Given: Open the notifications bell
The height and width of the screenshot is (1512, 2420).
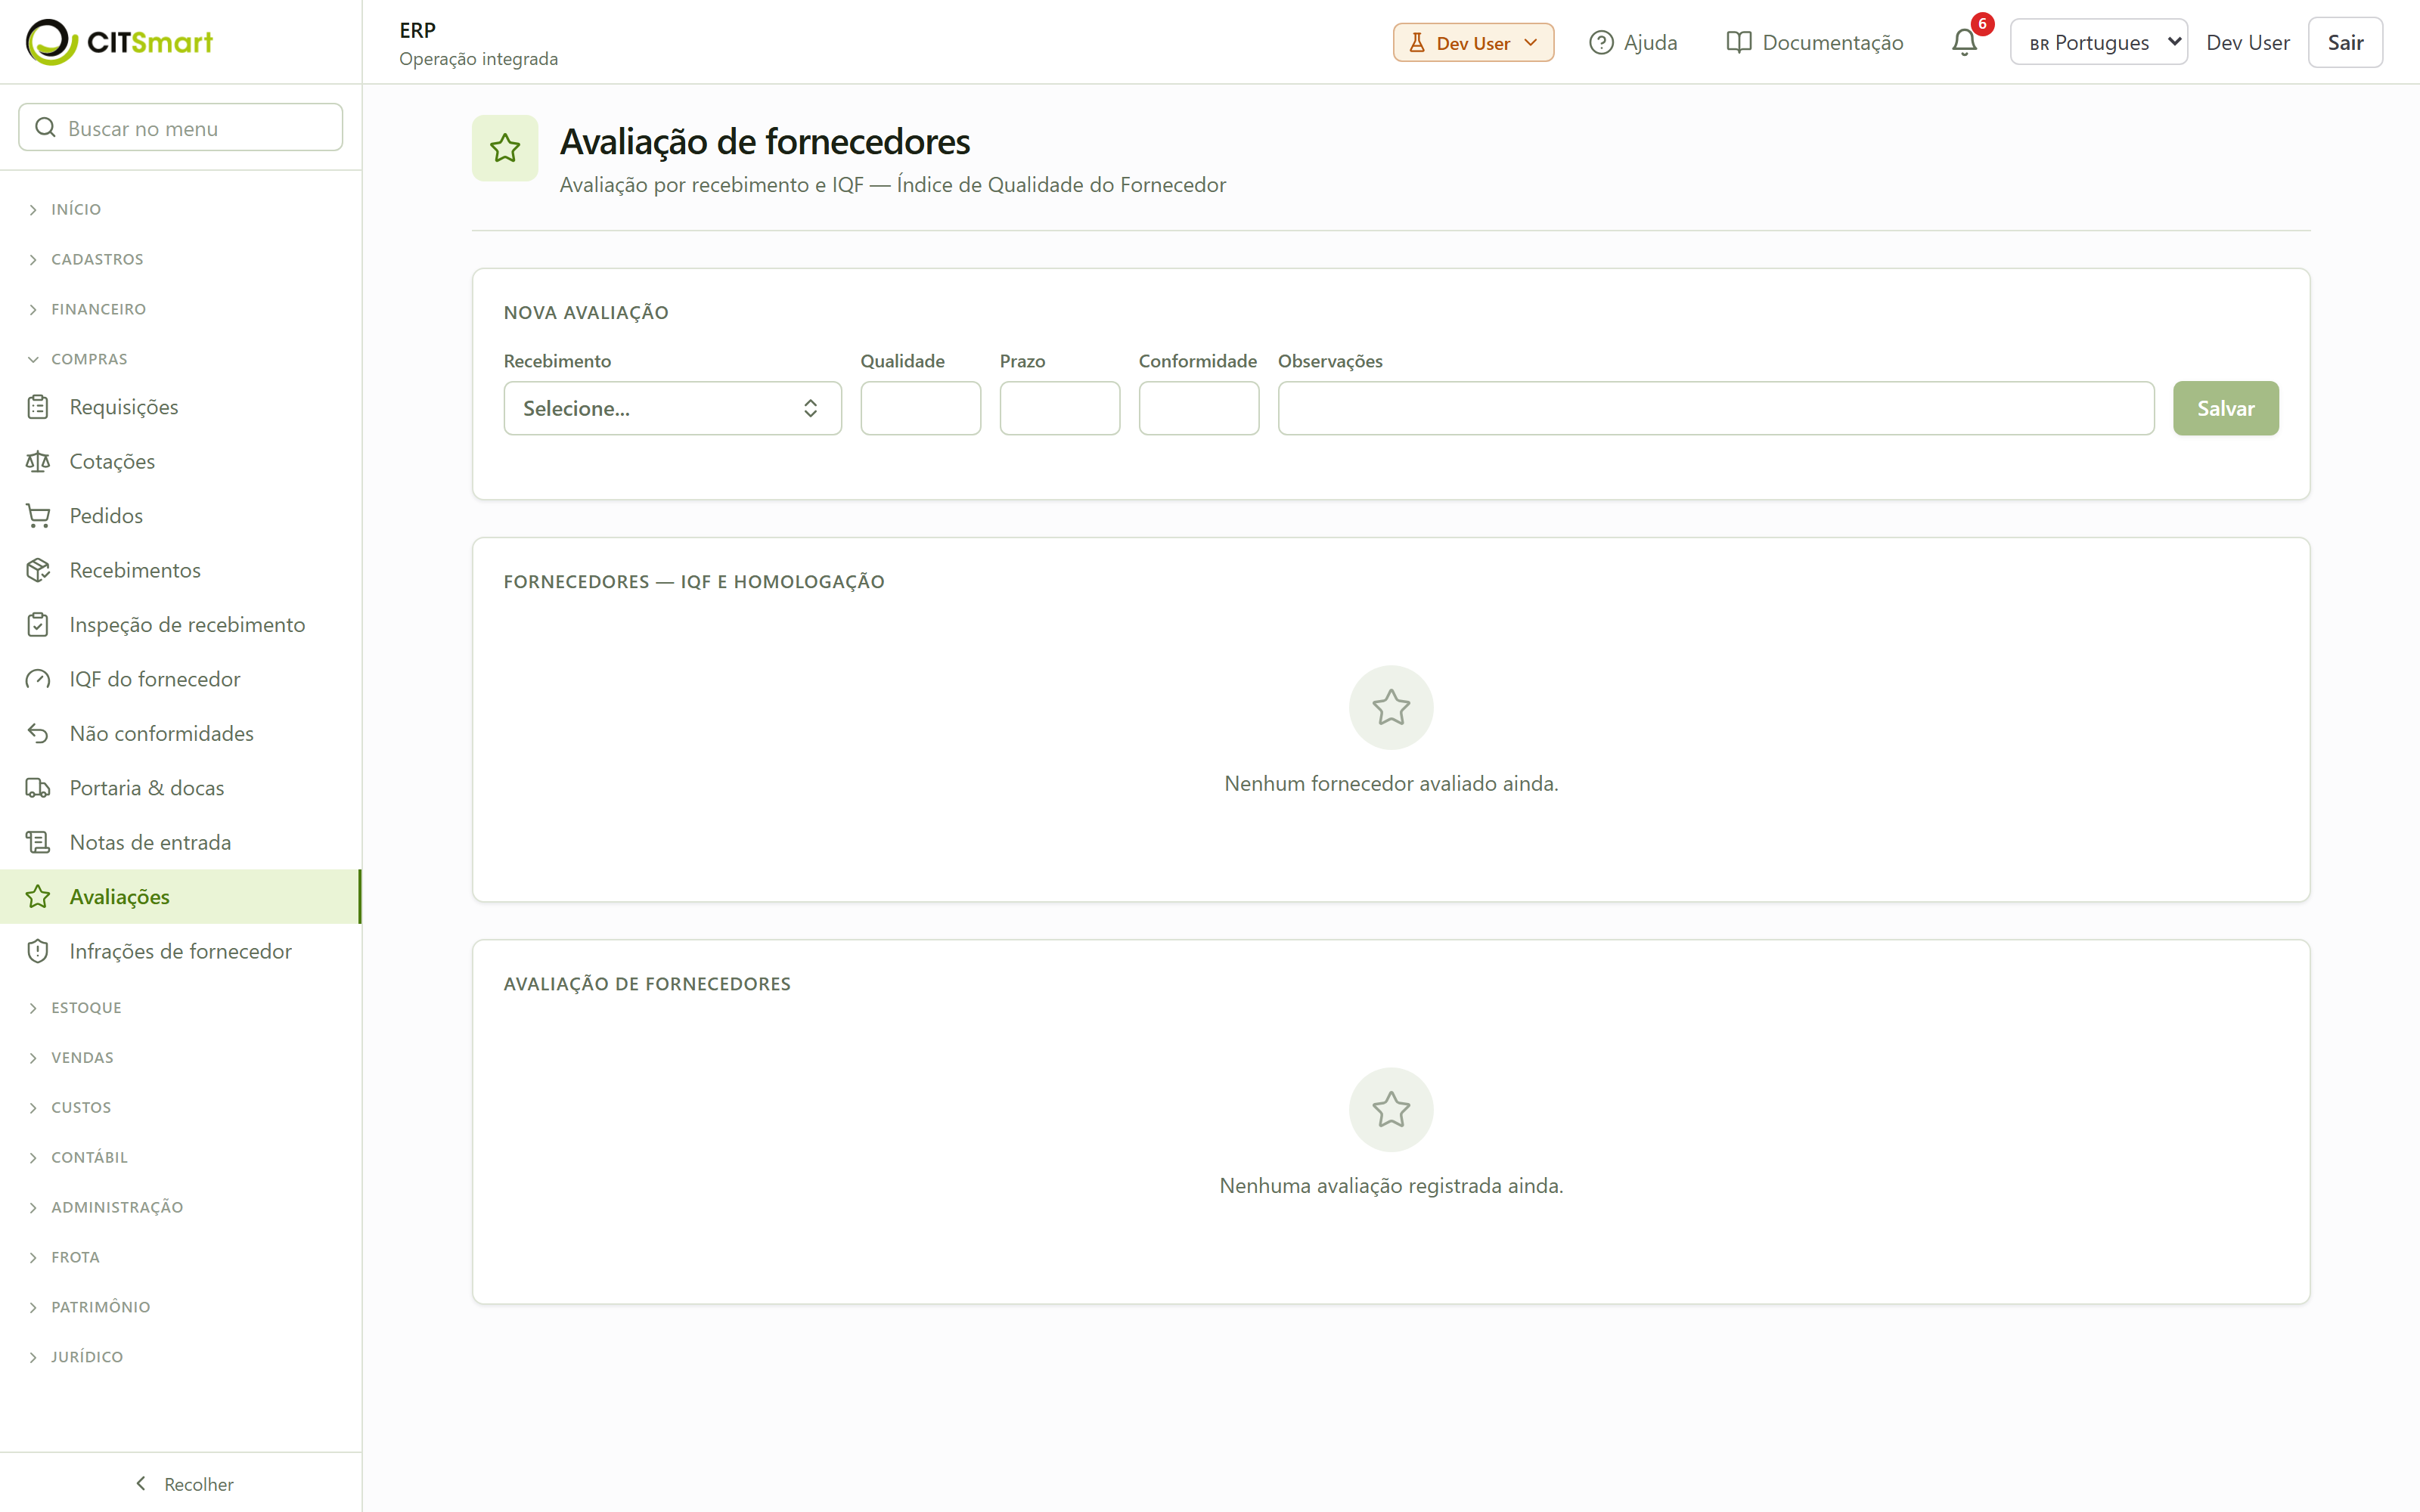Looking at the screenshot, I should coord(1964,42).
